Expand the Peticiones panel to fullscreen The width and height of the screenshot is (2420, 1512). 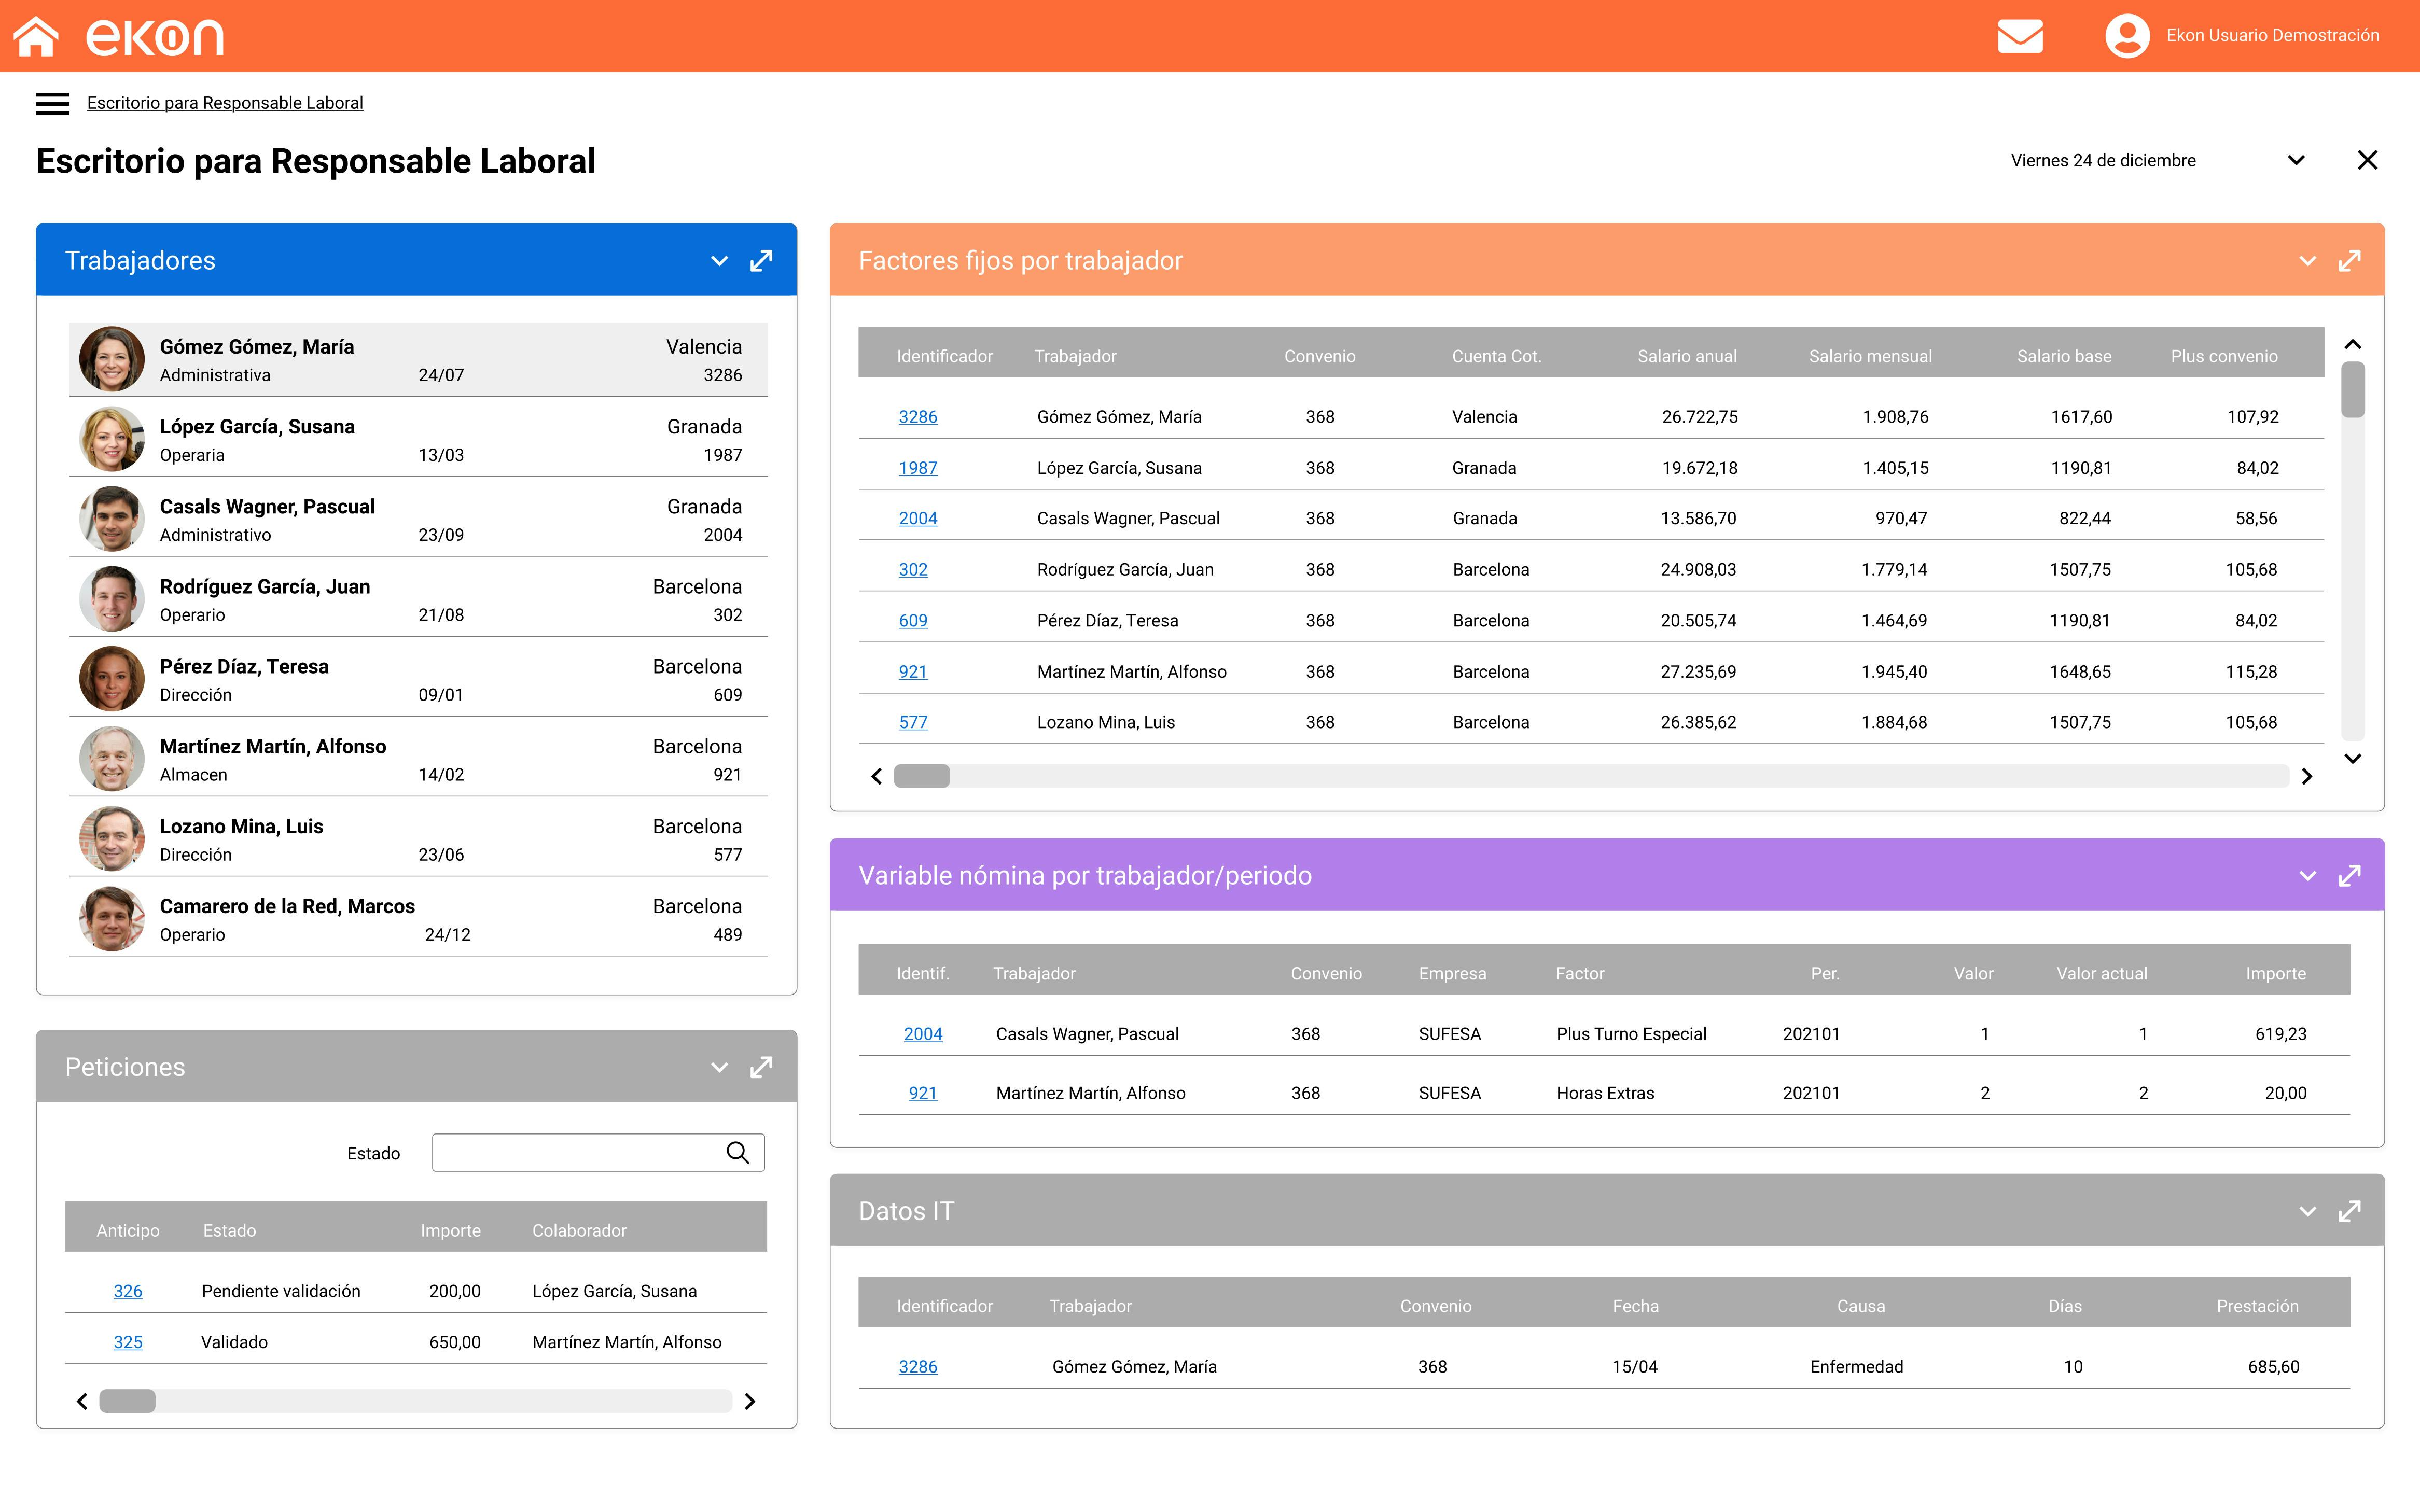pos(762,1067)
